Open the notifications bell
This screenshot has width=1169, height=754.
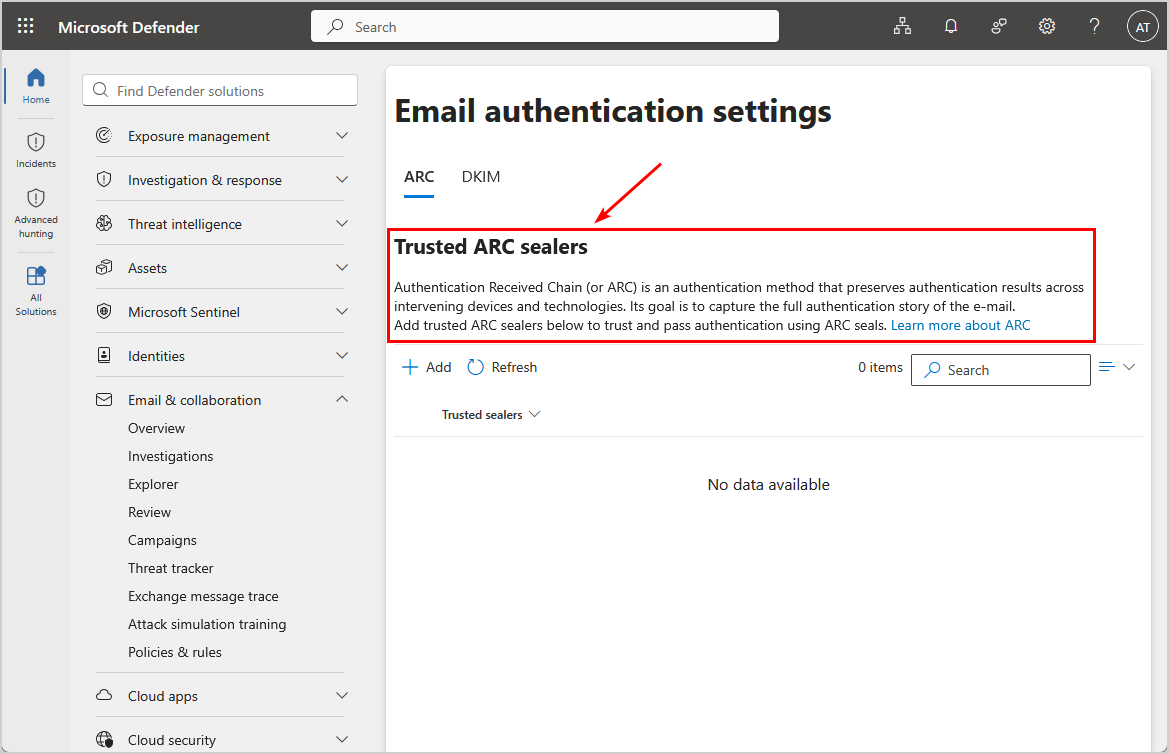pos(951,27)
